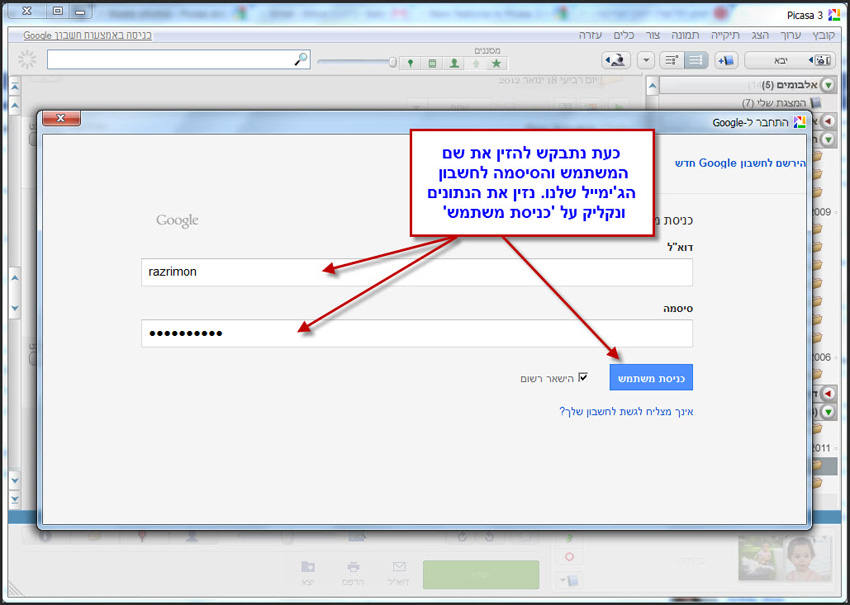Open the כלים (Tools) menu
850x605 pixels.
624,35
